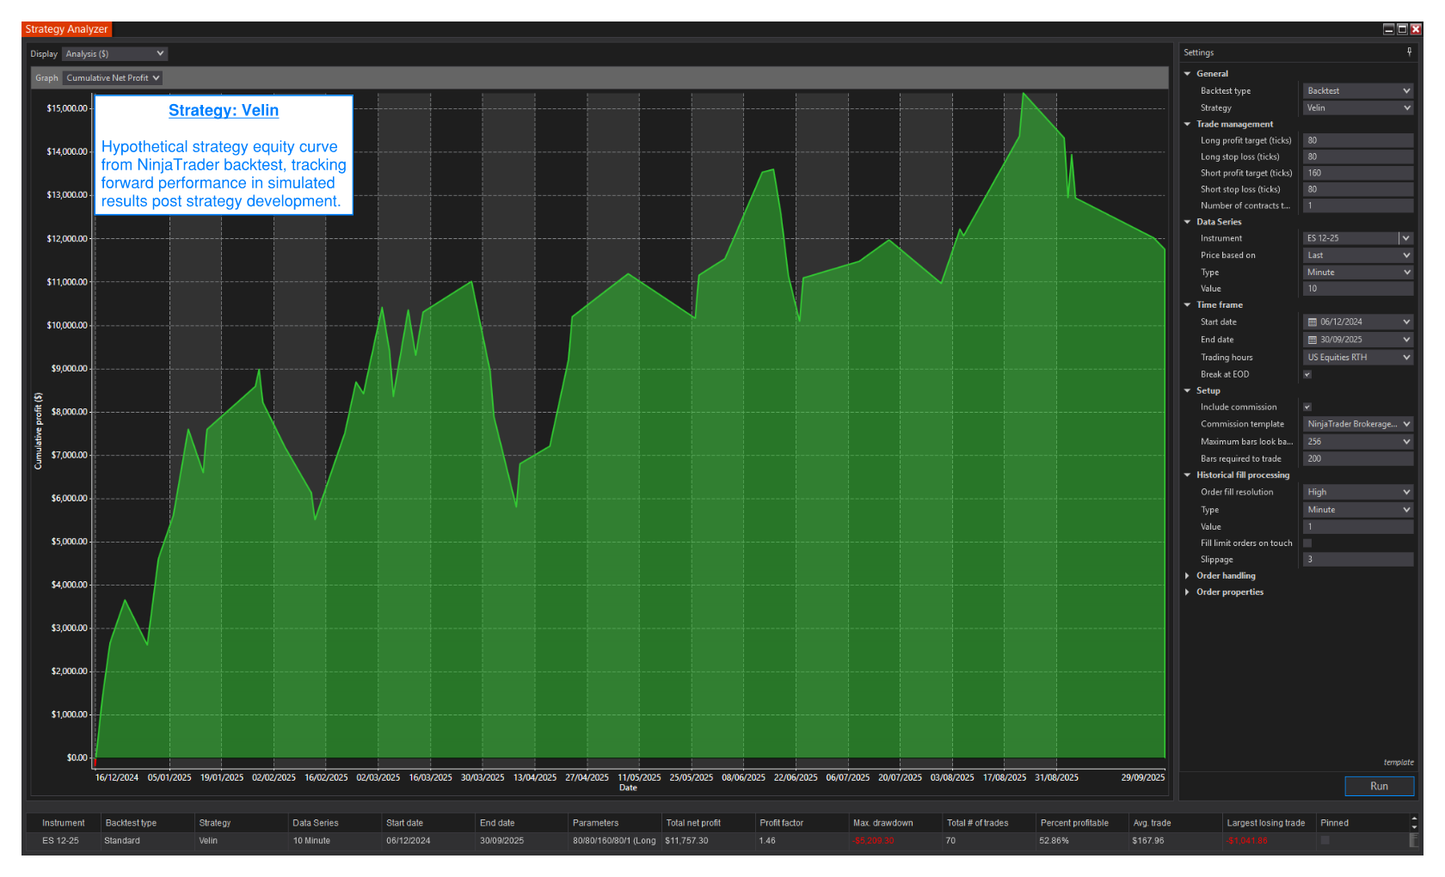Open the End date calendar icon

[x=1312, y=340]
